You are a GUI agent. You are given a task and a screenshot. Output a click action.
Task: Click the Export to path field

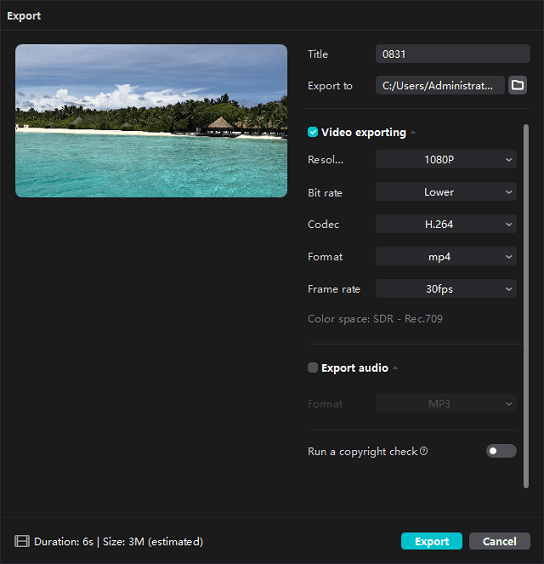click(440, 85)
